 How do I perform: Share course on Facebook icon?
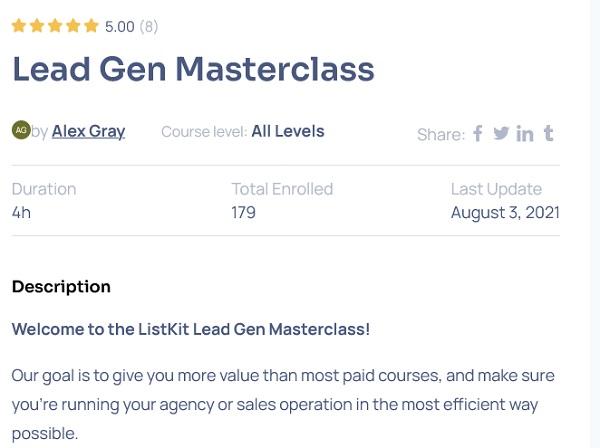click(478, 133)
